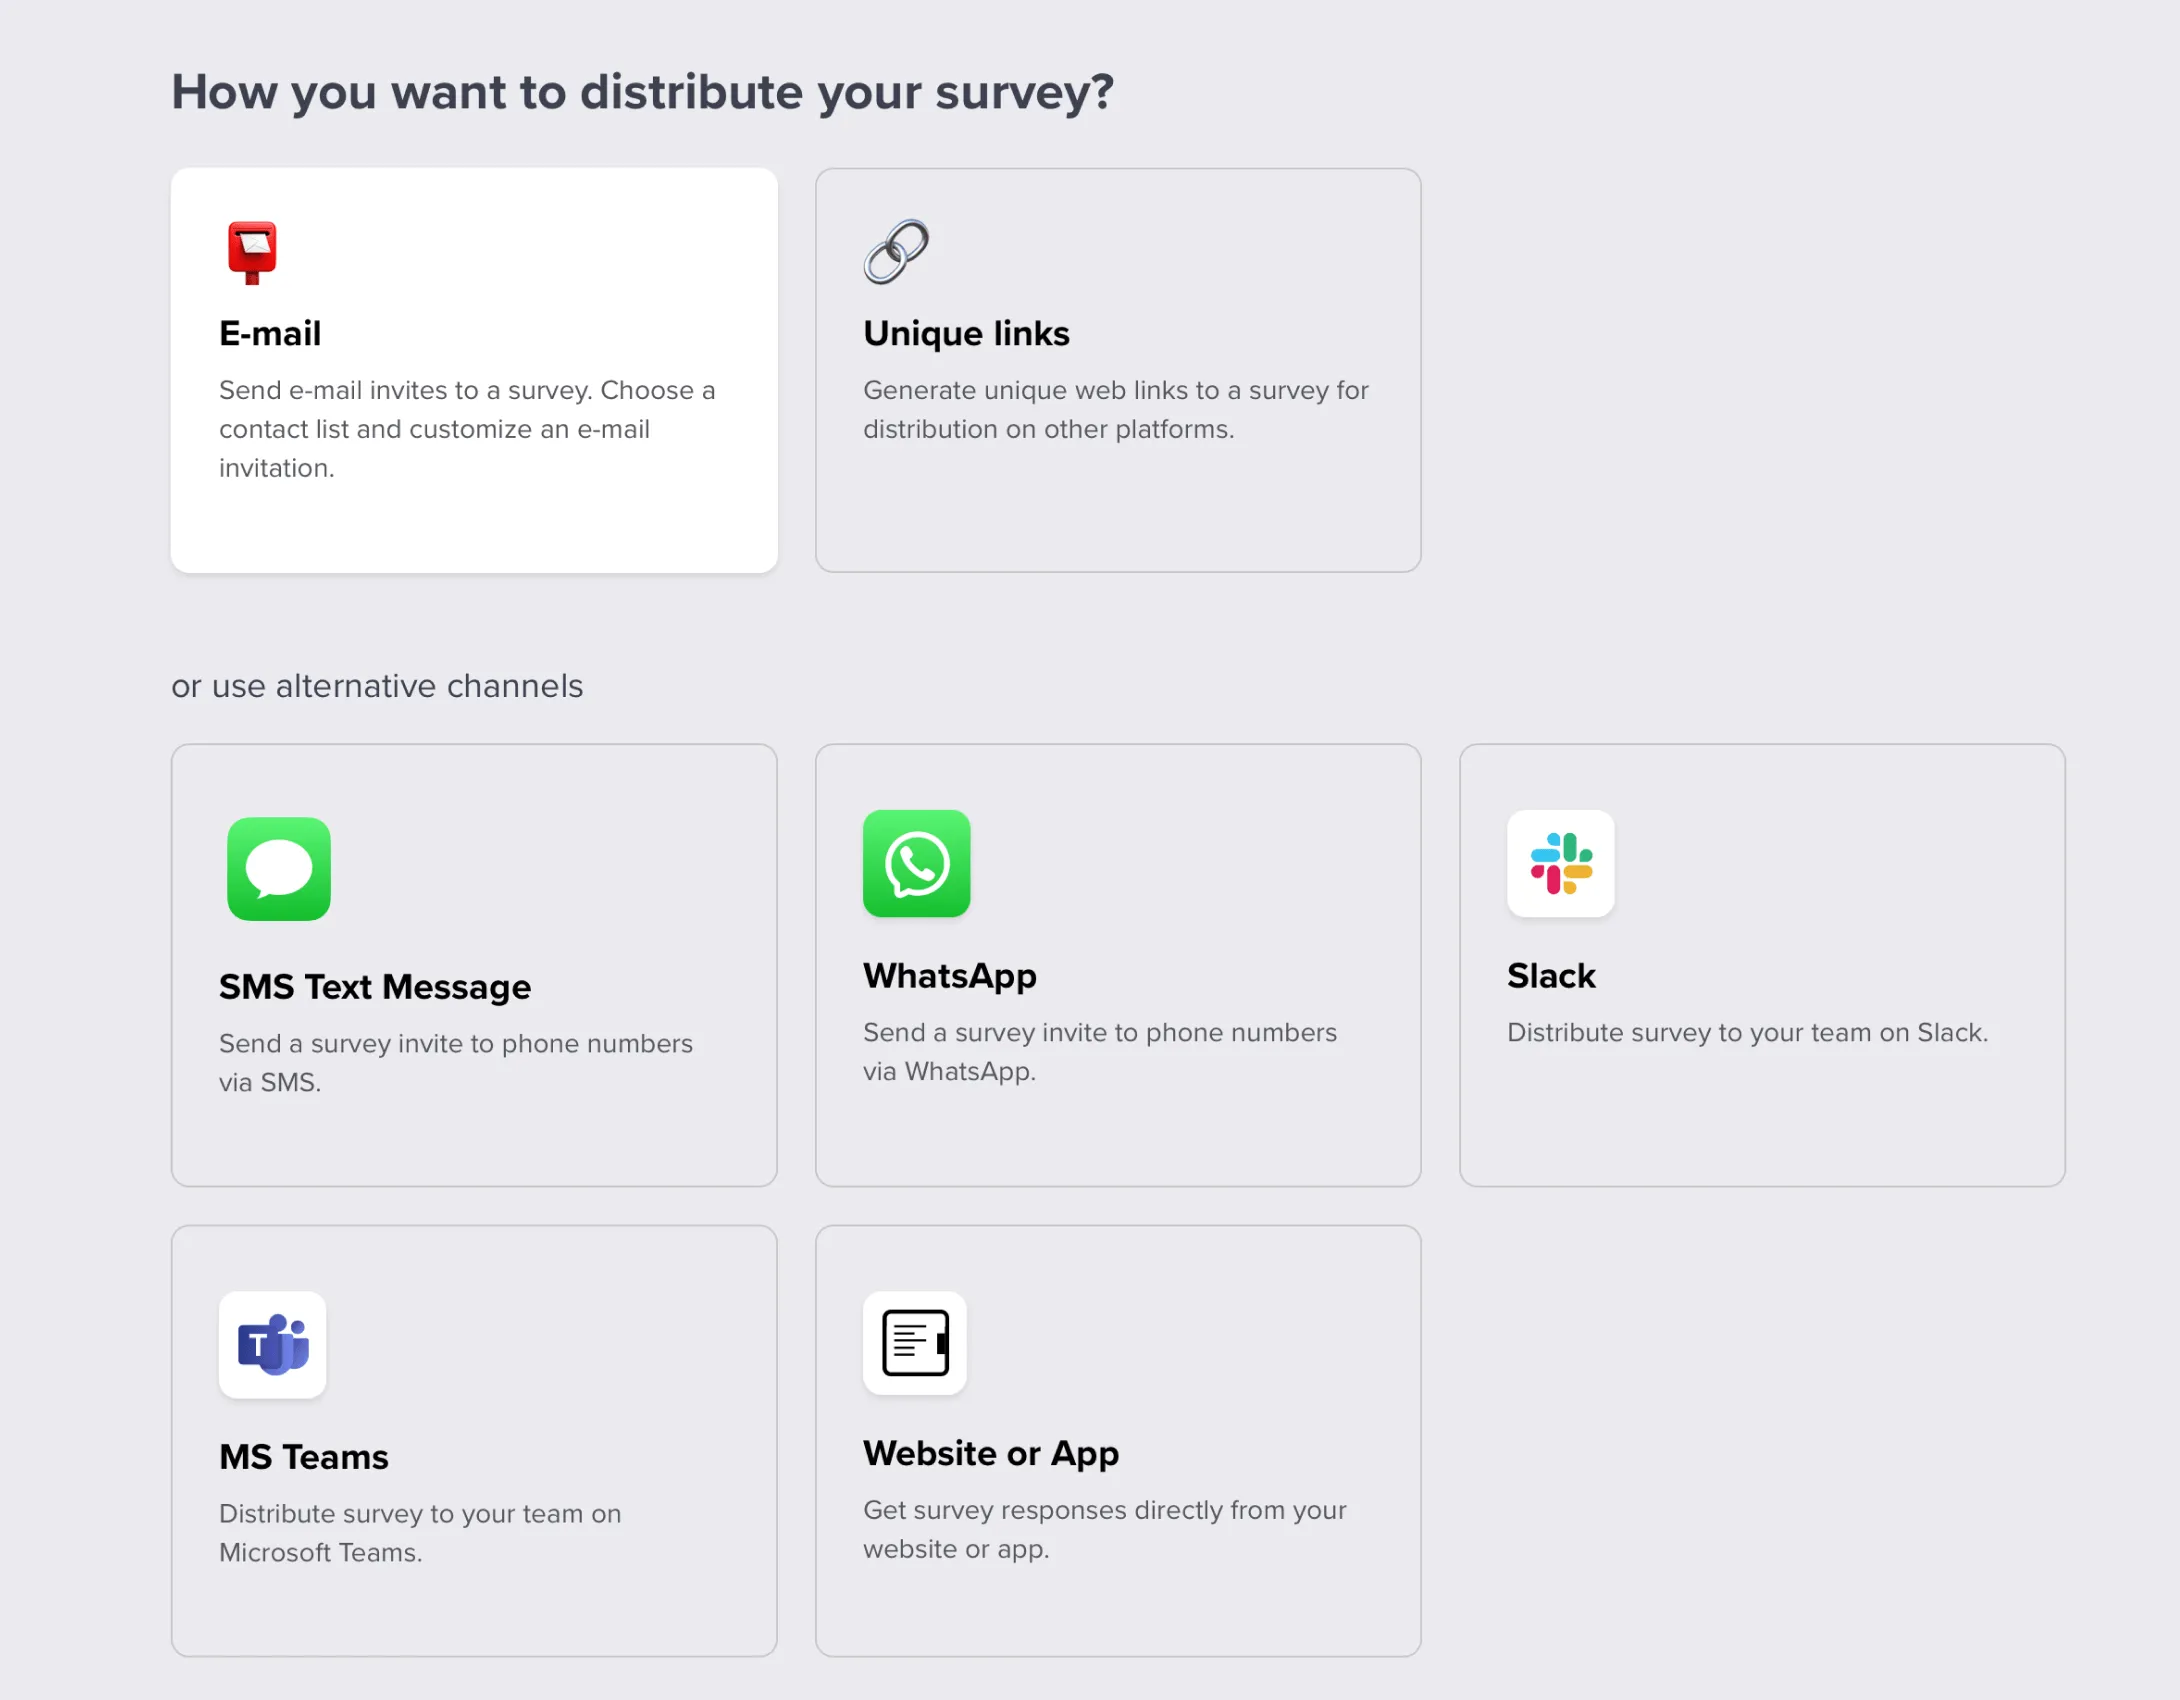Viewport: 2180px width, 1700px height.
Task: Choose the MS Teams distribution card
Action: pos(473,1443)
